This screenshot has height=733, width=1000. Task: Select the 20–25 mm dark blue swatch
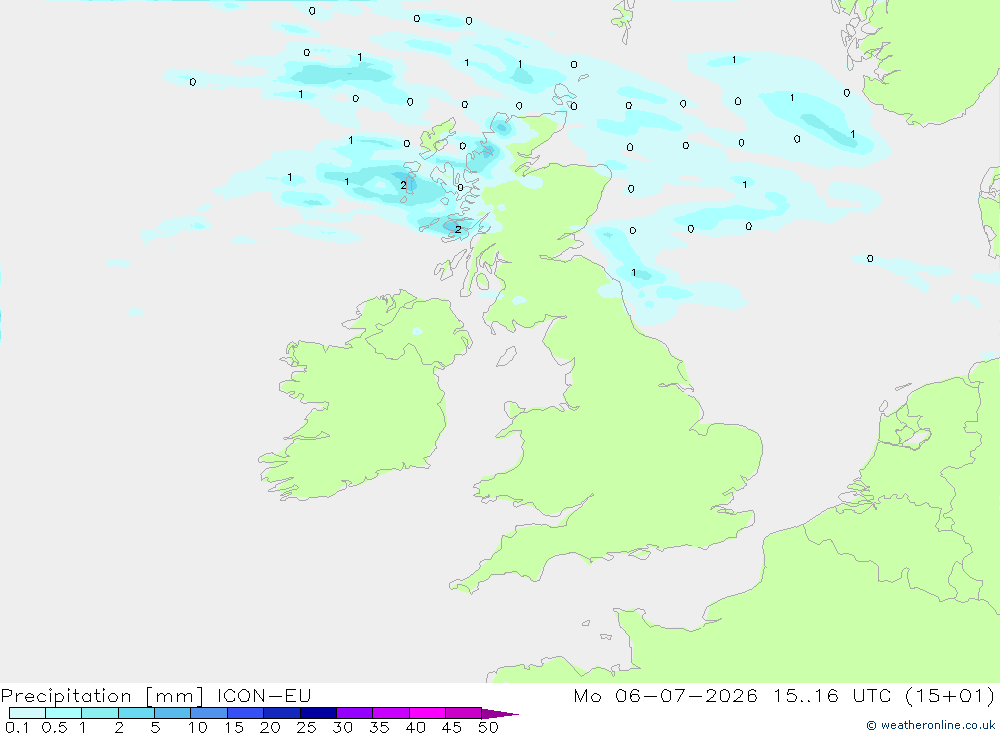tap(282, 713)
